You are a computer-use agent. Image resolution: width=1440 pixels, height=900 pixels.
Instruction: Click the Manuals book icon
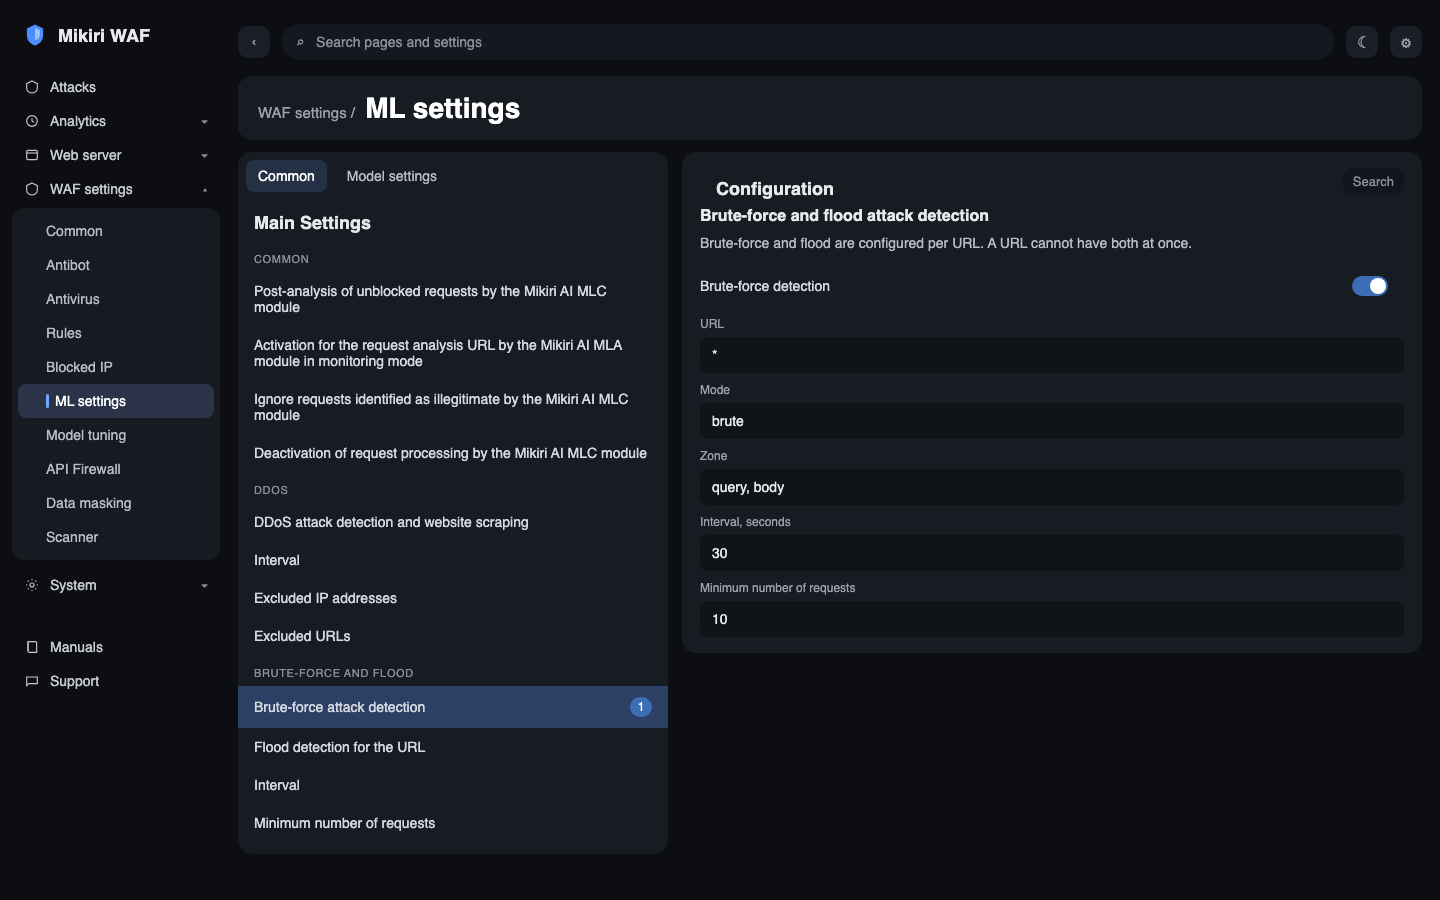point(32,647)
